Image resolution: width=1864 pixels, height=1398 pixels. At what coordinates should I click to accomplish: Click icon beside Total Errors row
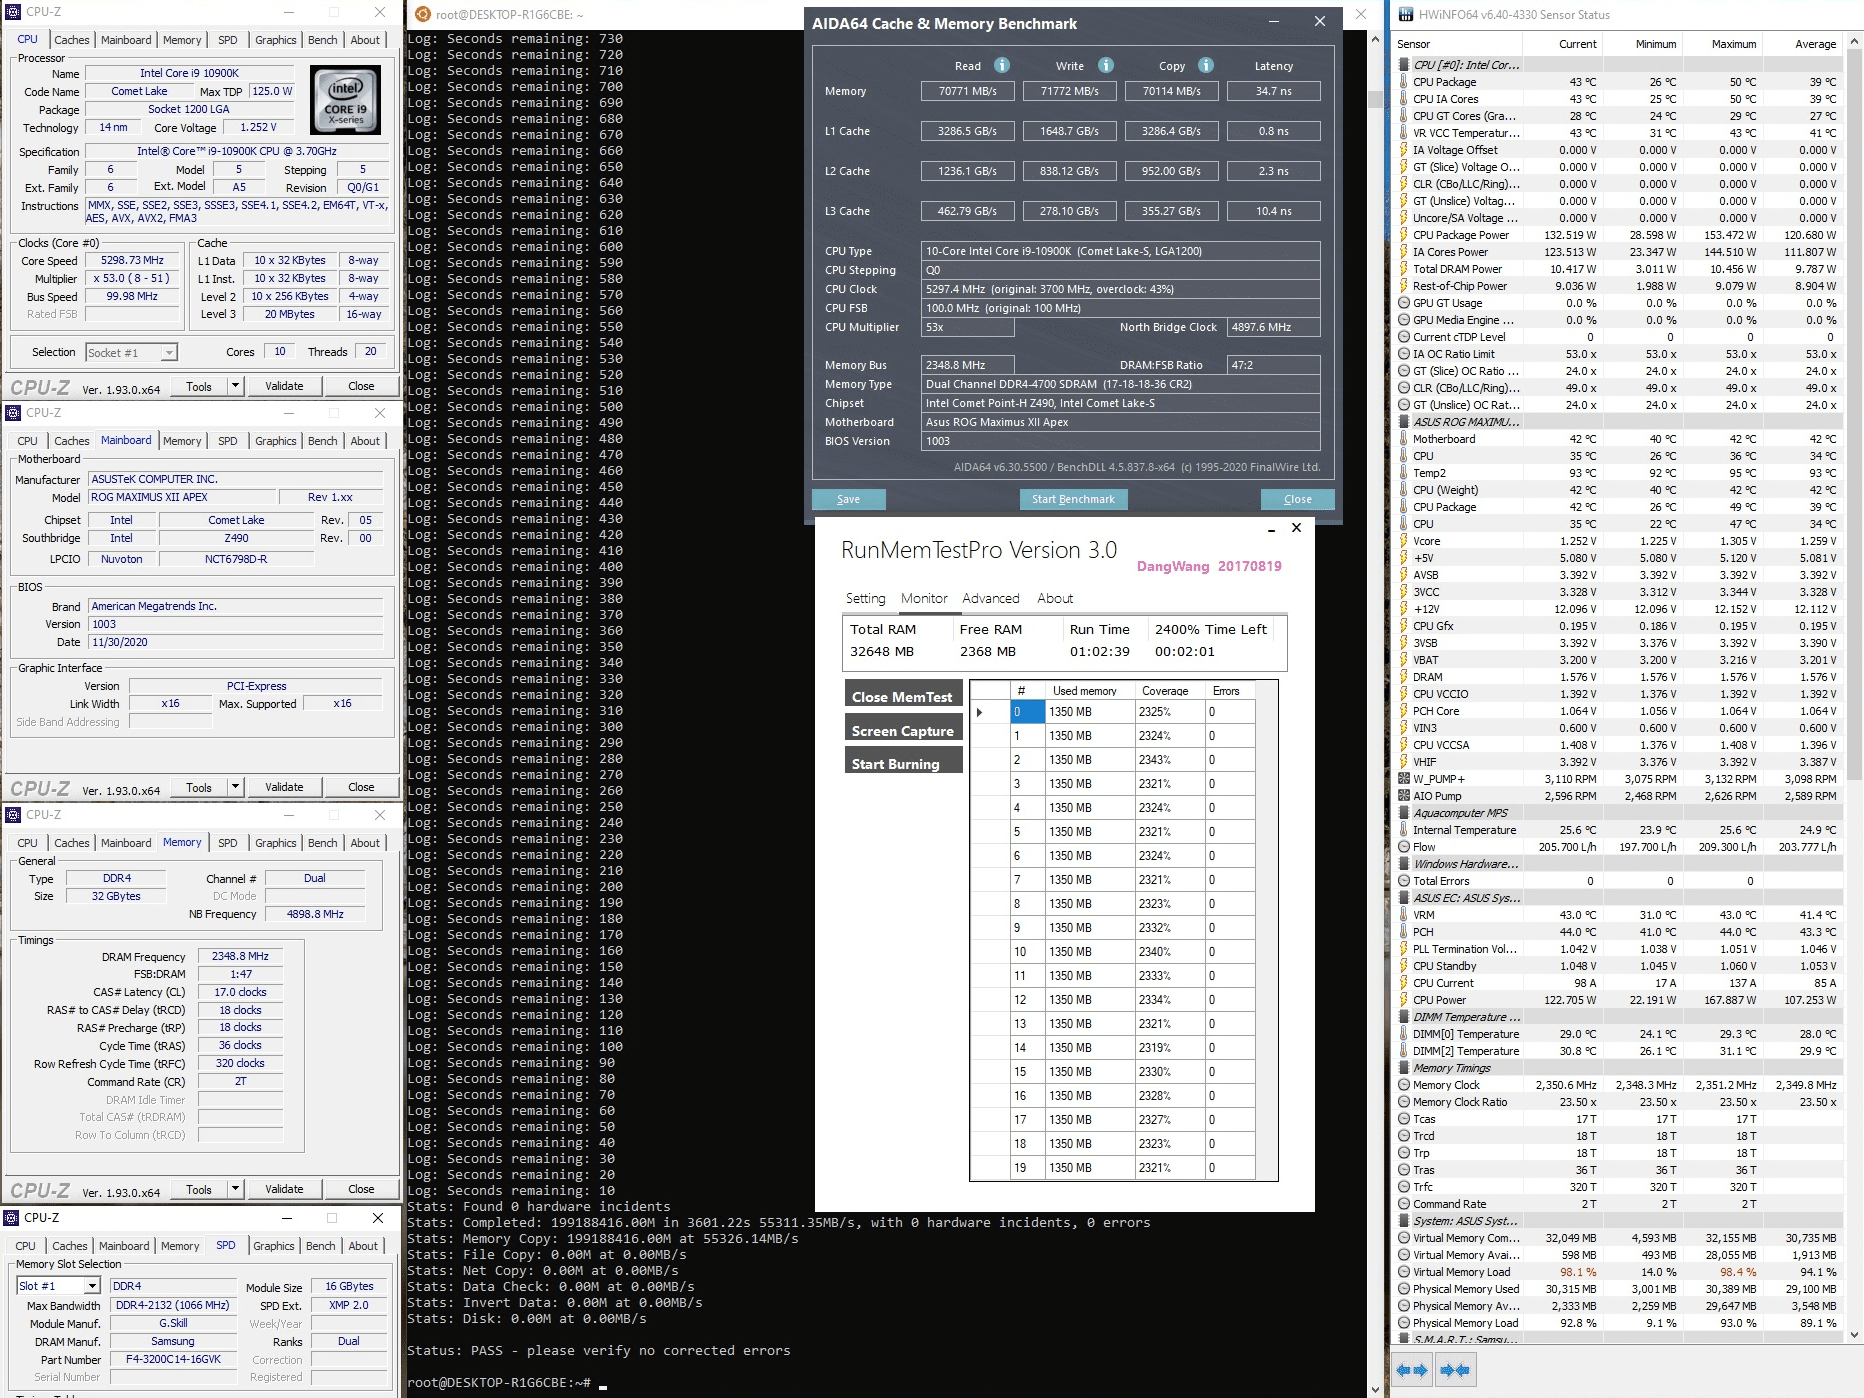coord(1404,881)
